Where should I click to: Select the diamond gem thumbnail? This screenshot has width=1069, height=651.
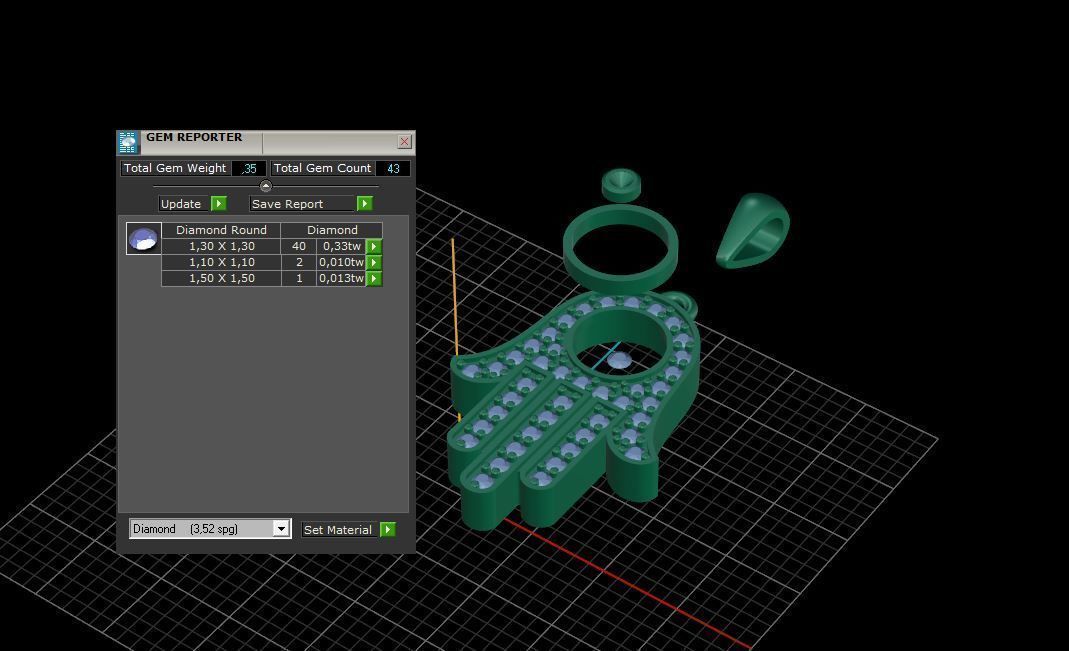pyautogui.click(x=143, y=239)
